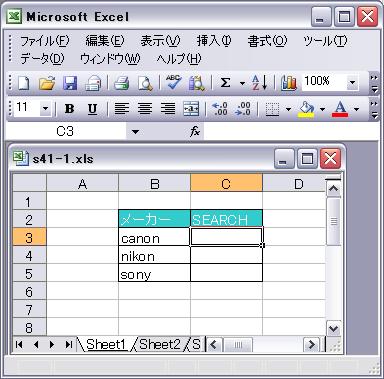Switch to the Sheet2 tab
Screen dimensions: 384x379
point(160,344)
